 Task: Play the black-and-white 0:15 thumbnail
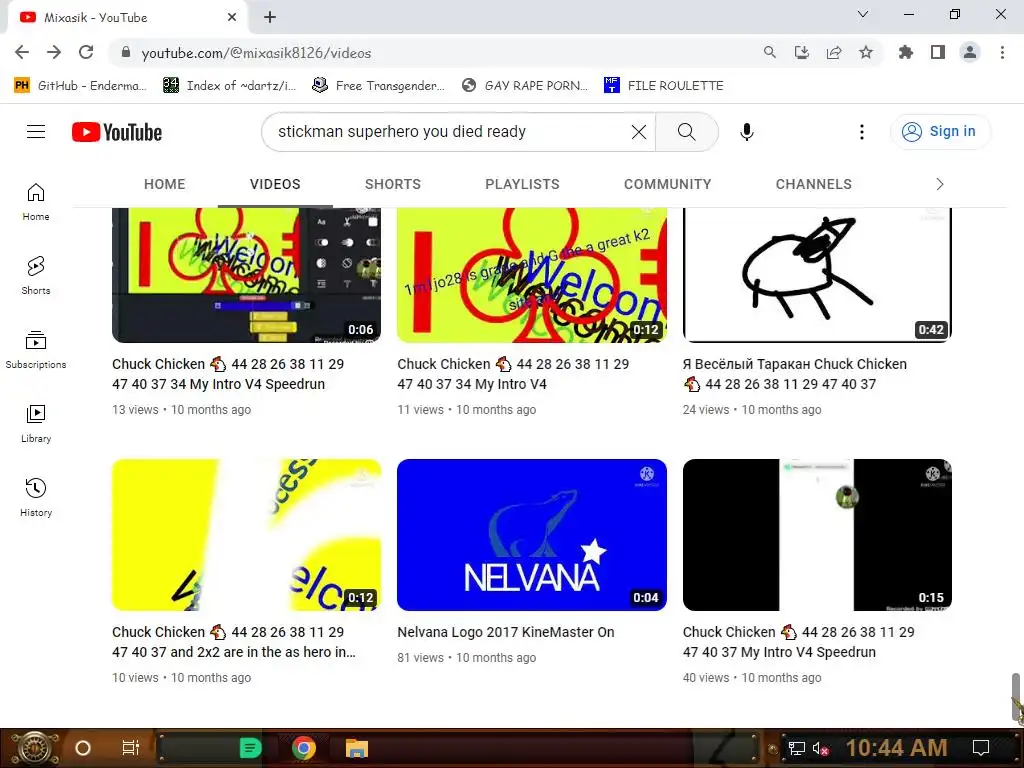click(817, 535)
